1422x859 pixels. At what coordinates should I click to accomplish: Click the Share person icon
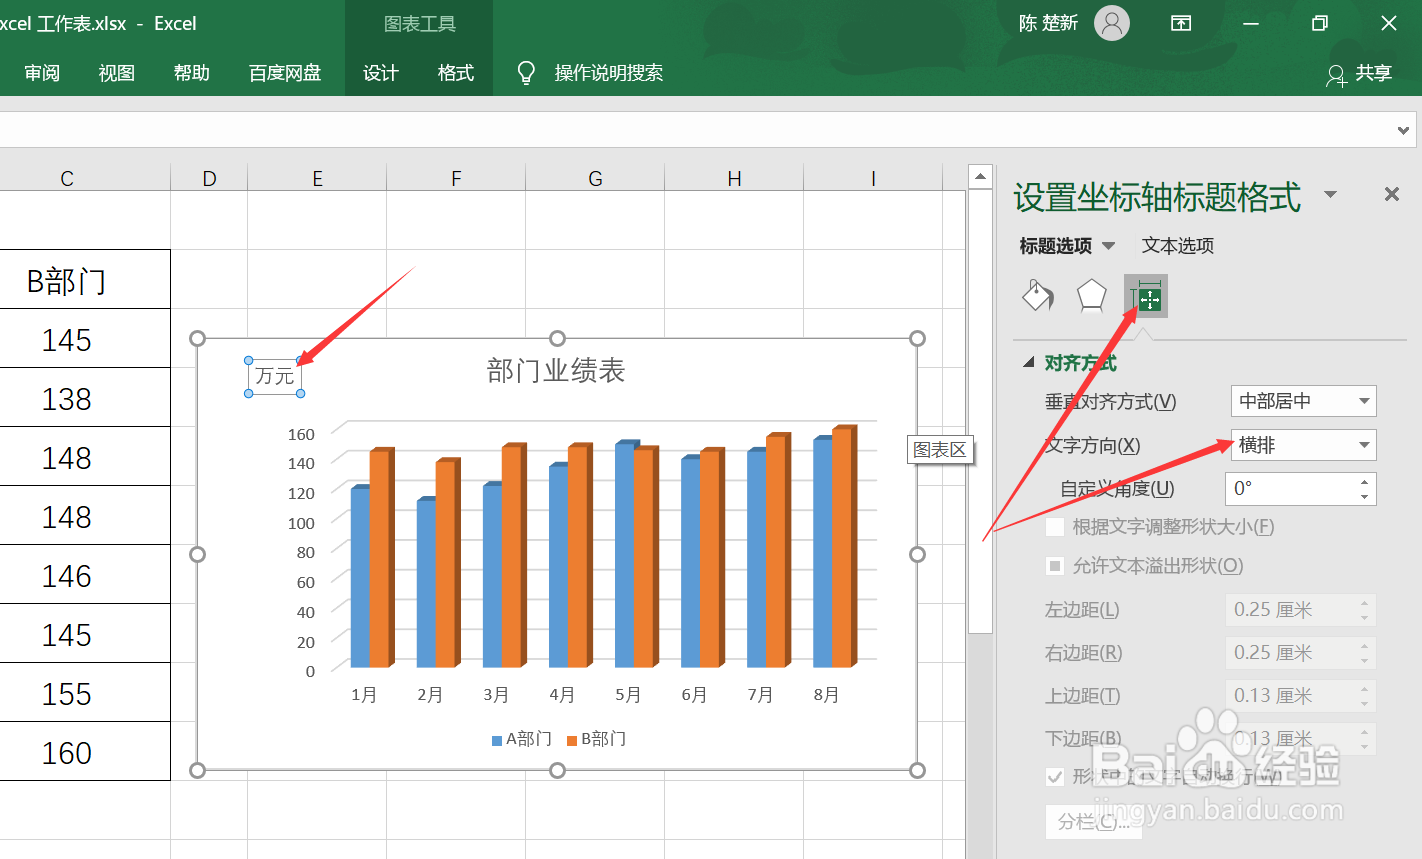1336,75
